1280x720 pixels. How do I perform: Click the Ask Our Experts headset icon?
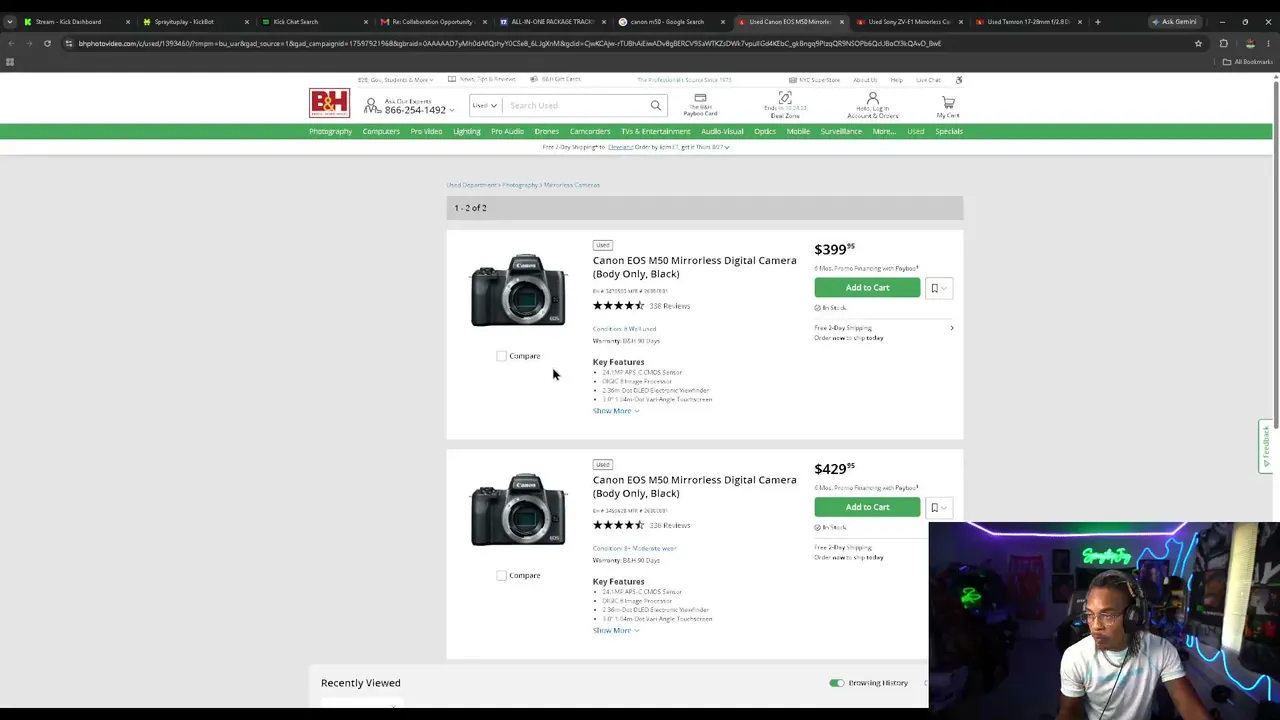point(372,105)
